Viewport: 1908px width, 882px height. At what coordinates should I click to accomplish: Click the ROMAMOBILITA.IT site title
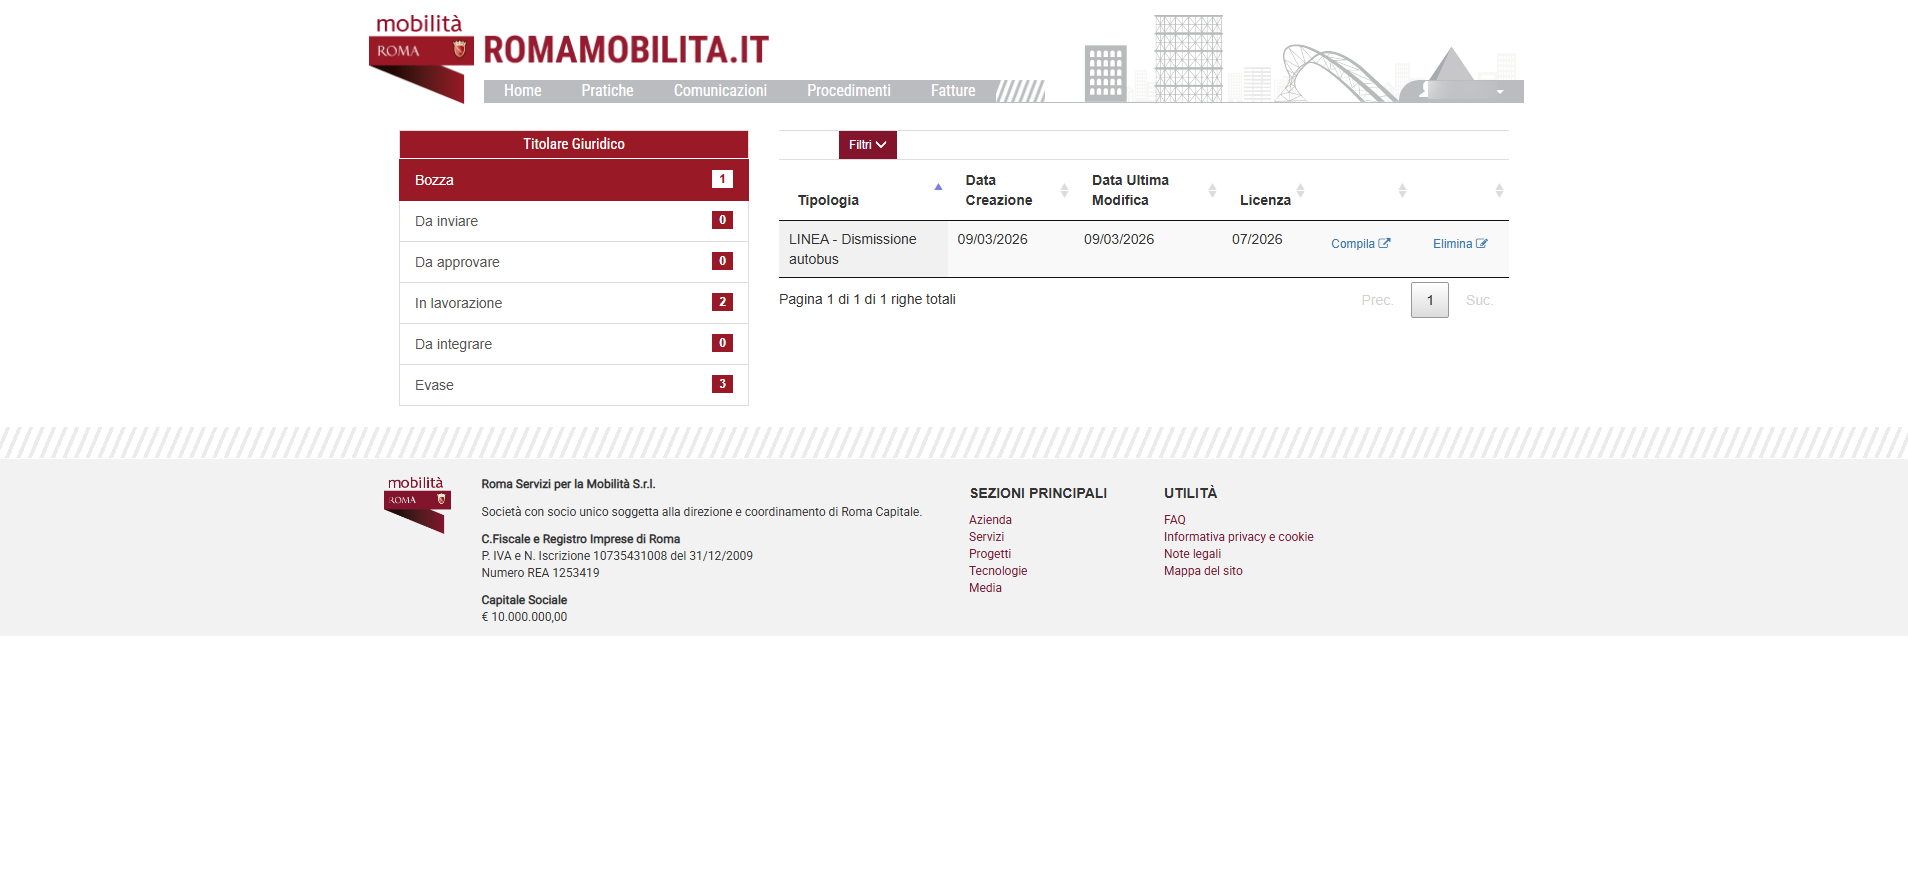pyautogui.click(x=626, y=49)
